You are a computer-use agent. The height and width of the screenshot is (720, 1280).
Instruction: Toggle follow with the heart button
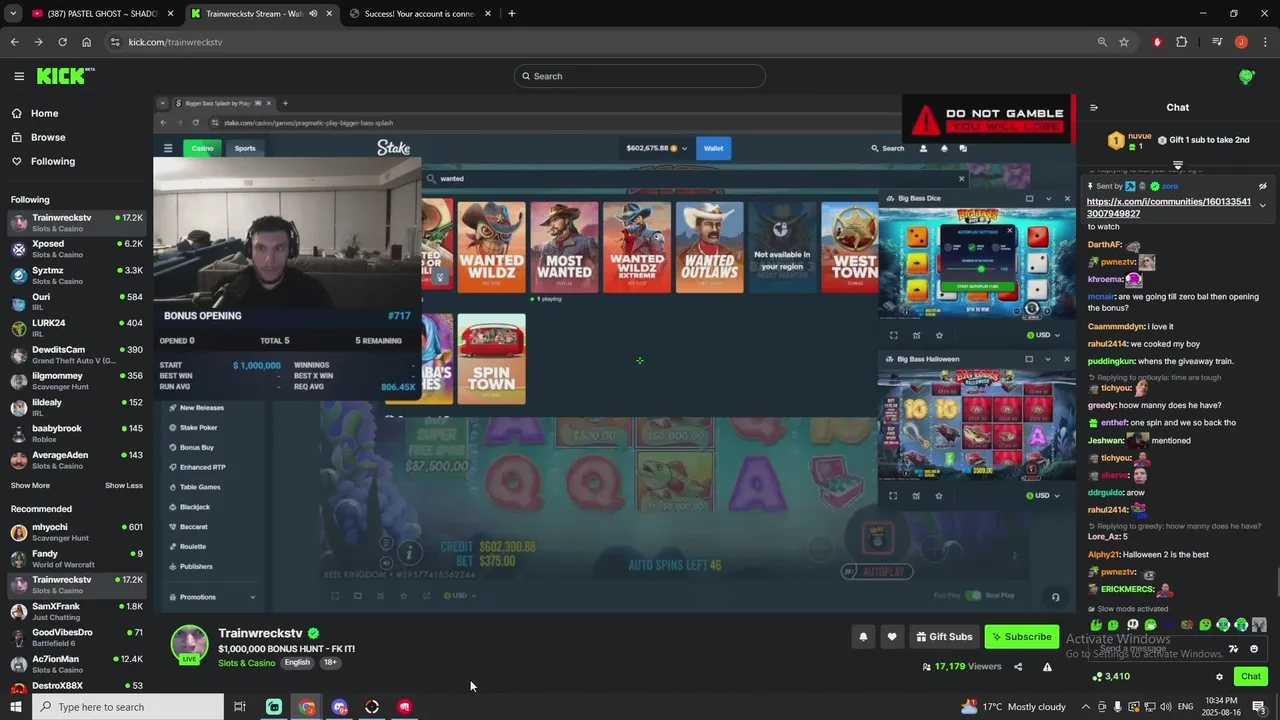[x=892, y=636]
